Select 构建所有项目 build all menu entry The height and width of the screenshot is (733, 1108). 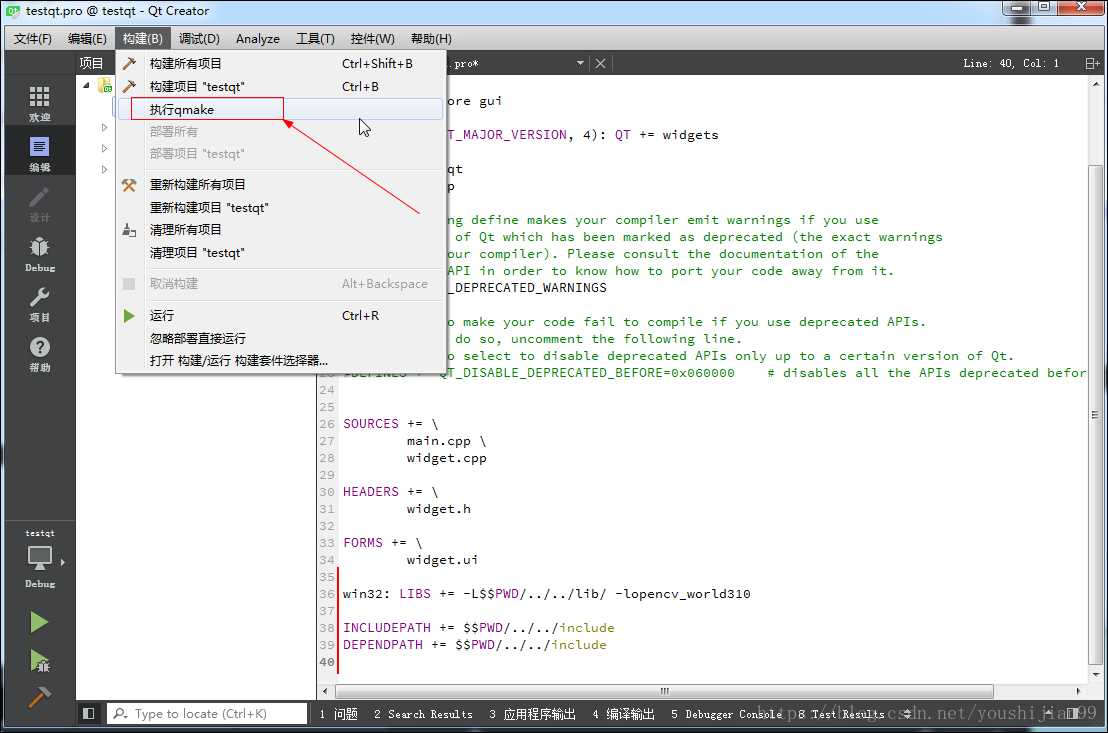click(x=281, y=64)
